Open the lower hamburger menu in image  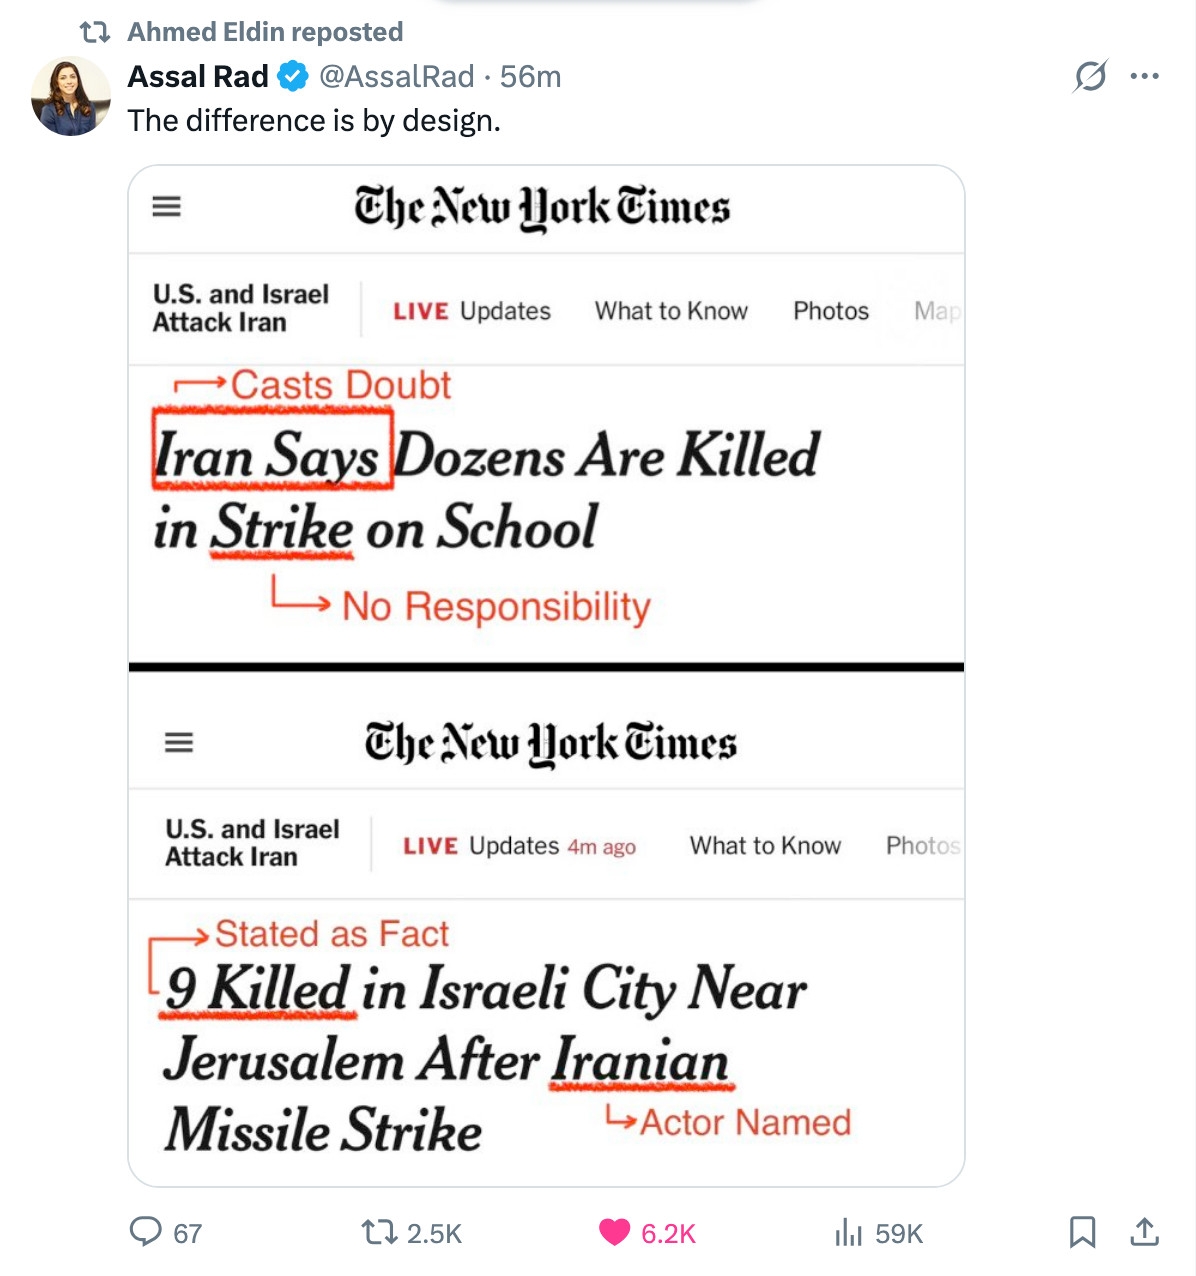click(179, 743)
